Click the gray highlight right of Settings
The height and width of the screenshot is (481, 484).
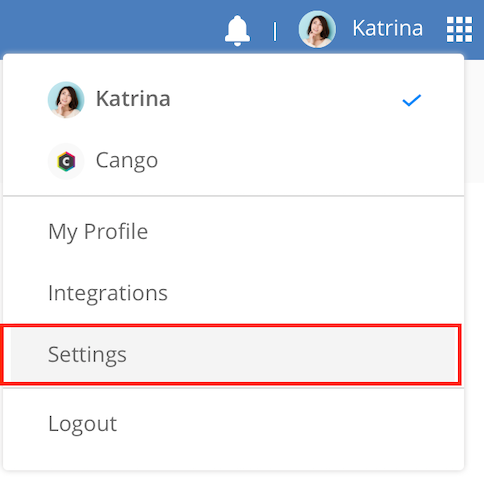[x=290, y=355]
